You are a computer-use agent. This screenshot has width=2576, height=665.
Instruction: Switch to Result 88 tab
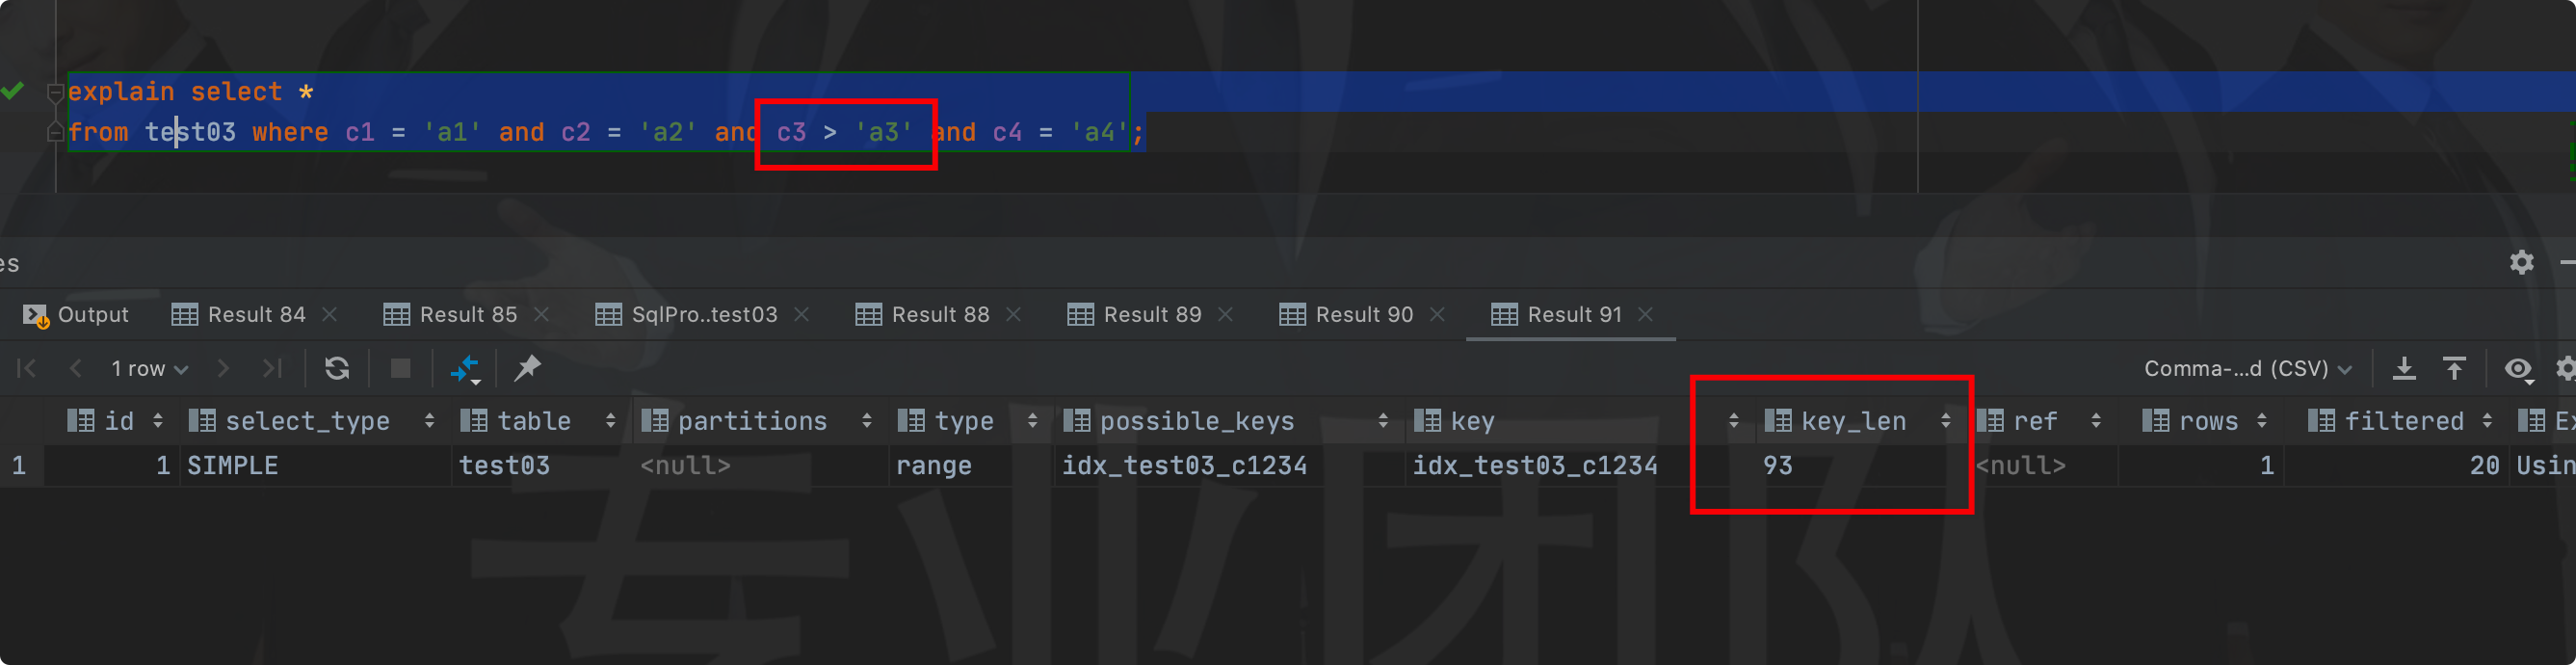[922, 315]
